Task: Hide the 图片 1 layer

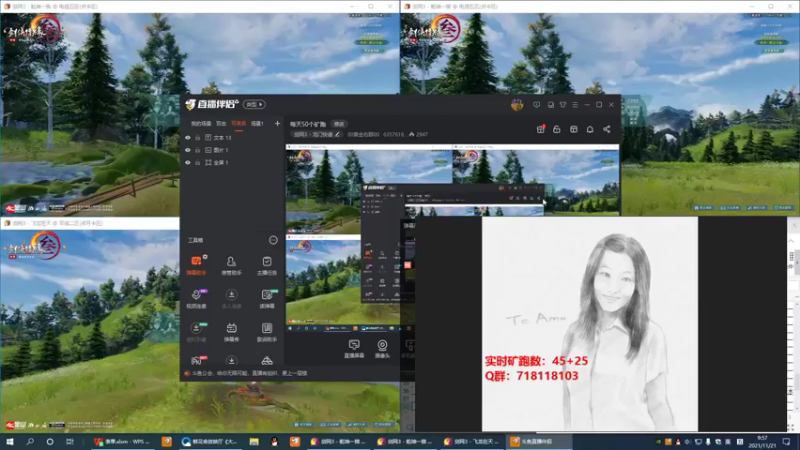Action: (188, 150)
